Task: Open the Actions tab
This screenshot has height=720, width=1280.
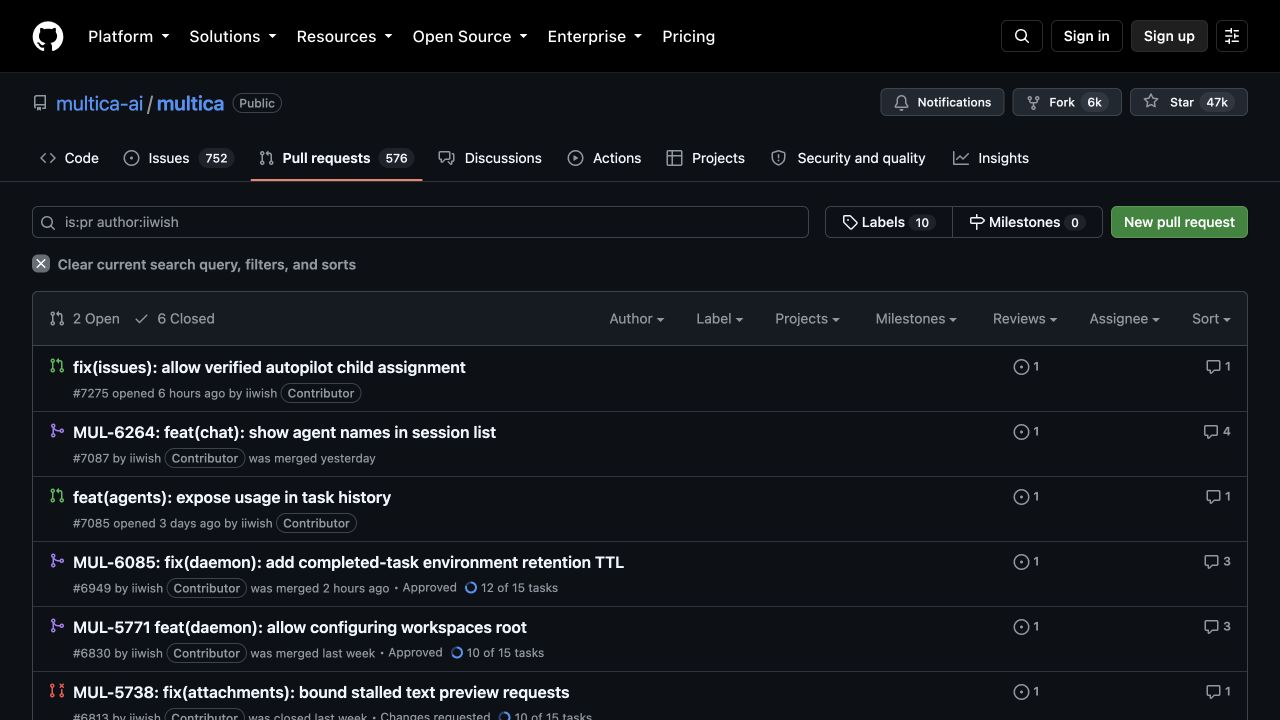Action: pyautogui.click(x=604, y=158)
